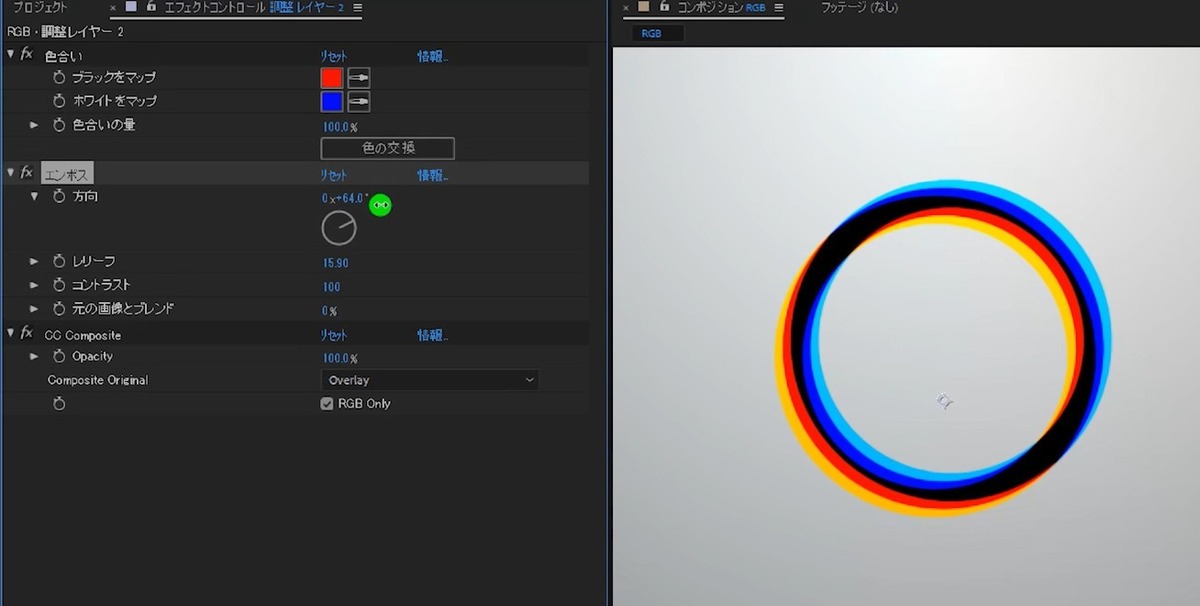Toggle stopwatch for レリーフ property
Screen dimensions: 1200x606
coord(59,261)
